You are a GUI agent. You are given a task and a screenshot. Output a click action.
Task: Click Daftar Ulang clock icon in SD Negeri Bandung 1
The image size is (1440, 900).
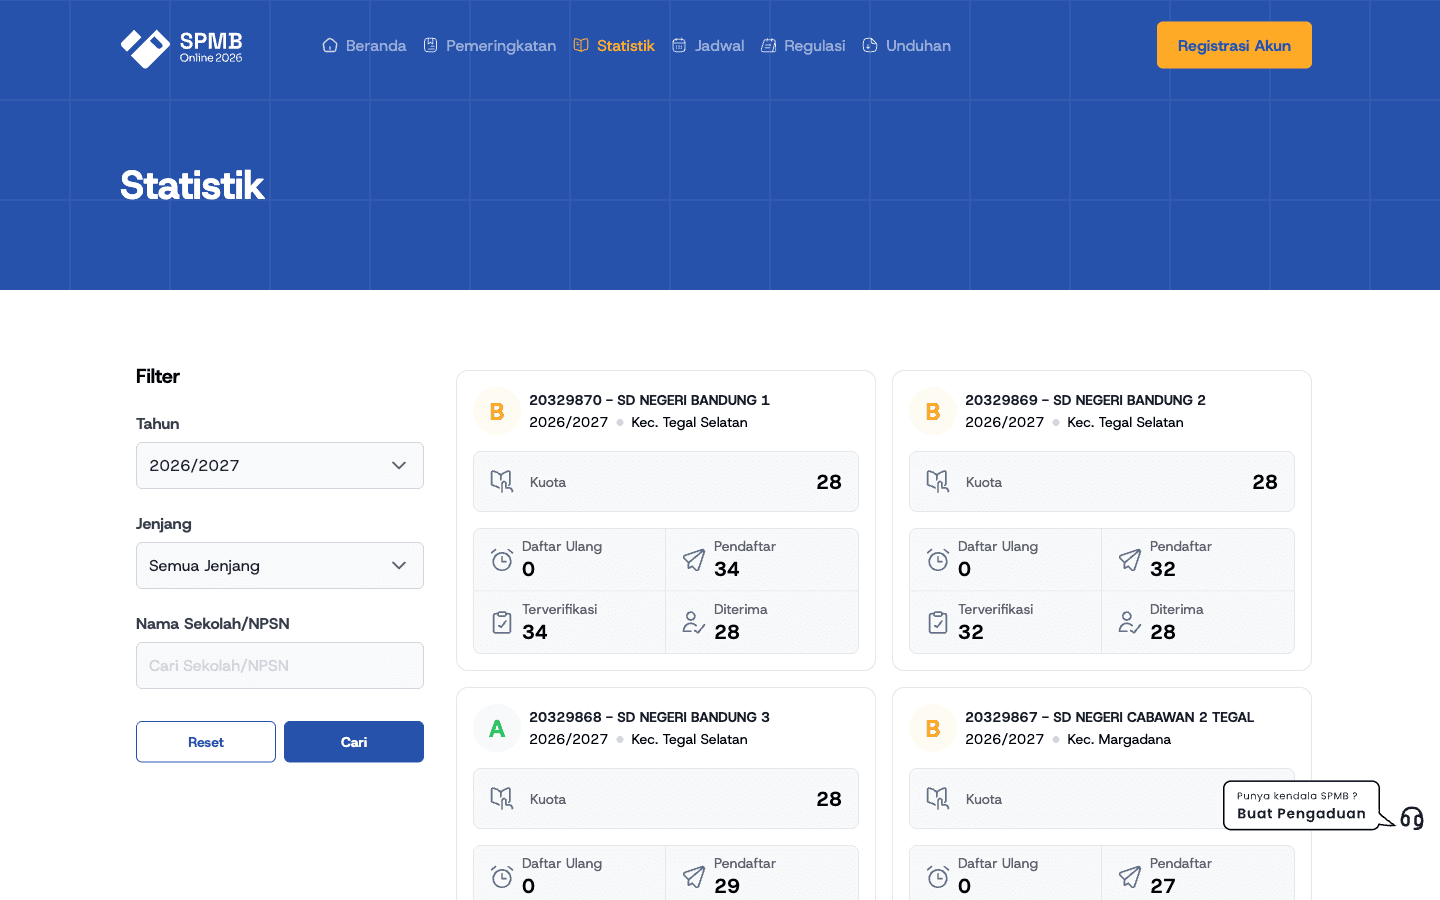[502, 560]
